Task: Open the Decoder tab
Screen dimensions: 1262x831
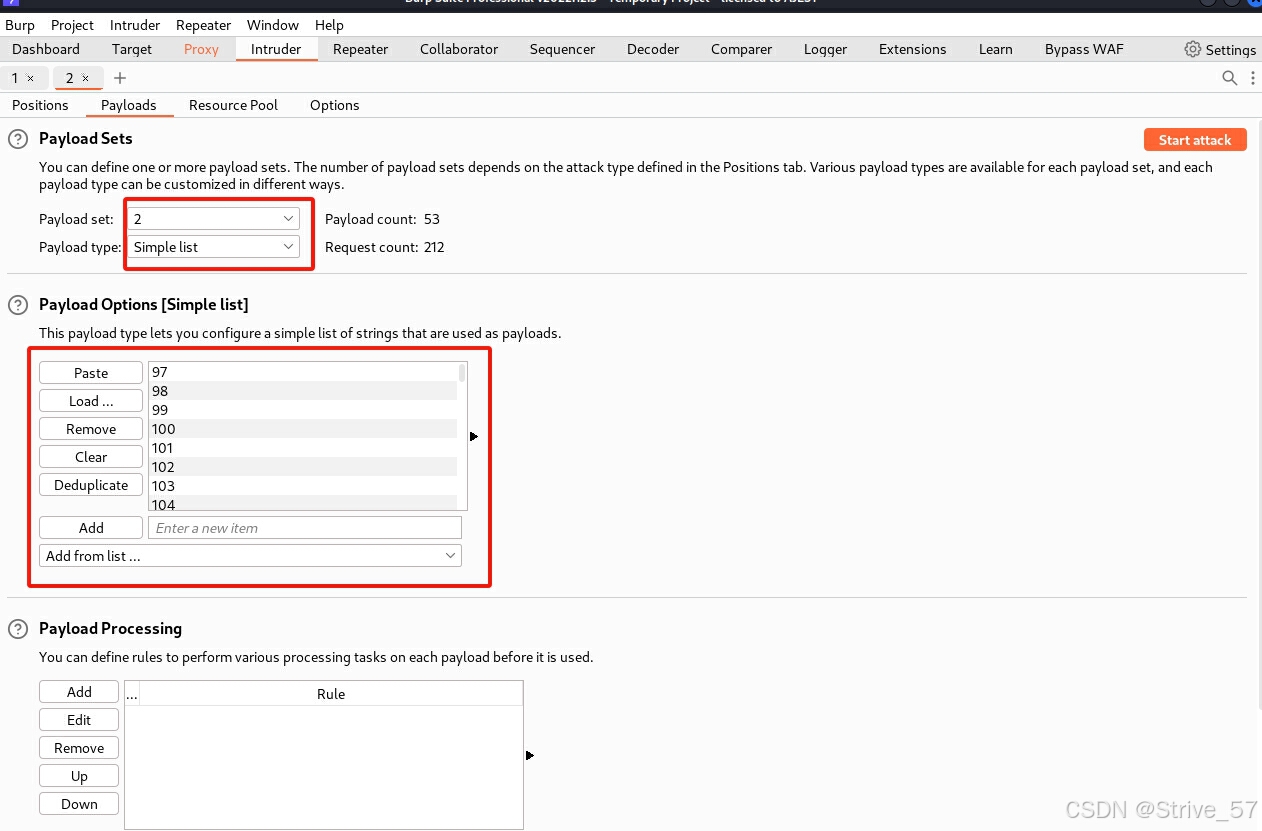Action: (x=653, y=49)
